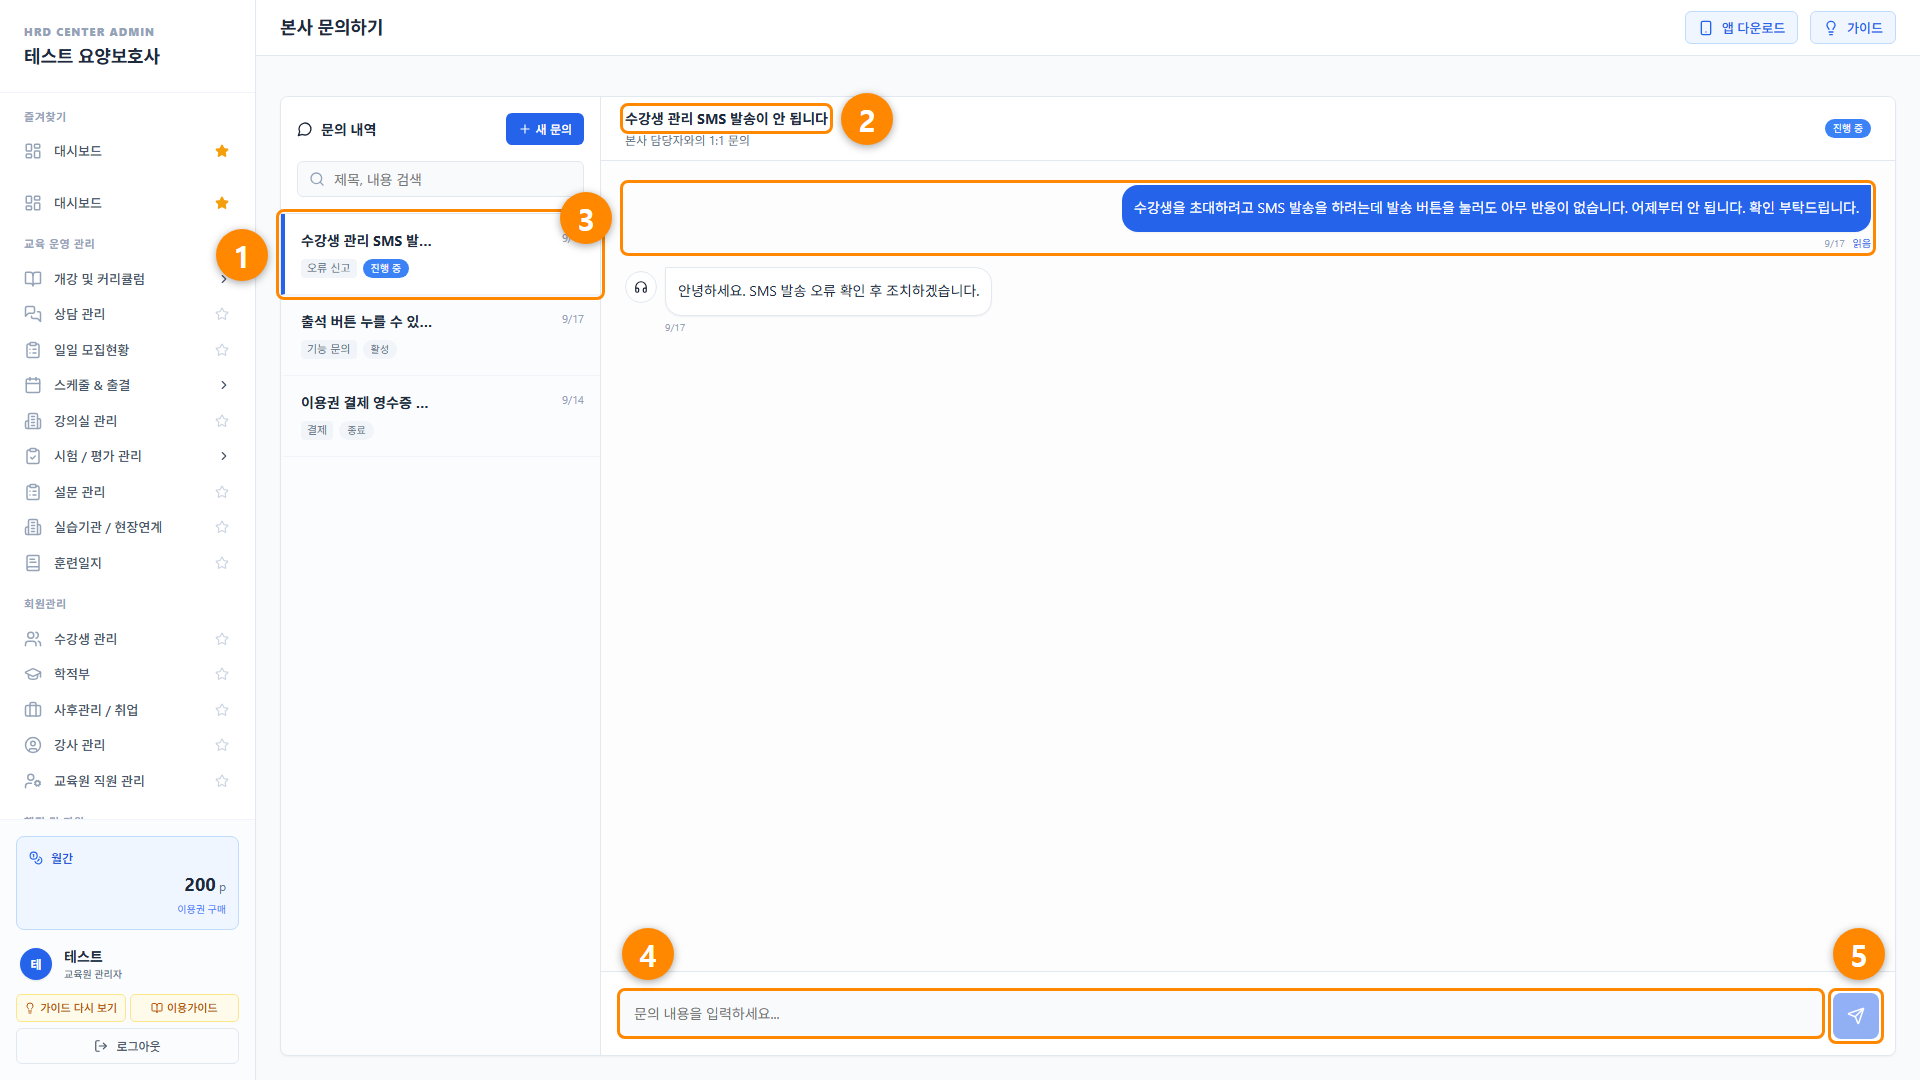The height and width of the screenshot is (1080, 1920).
Task: Click the search magnifier icon in inquiry list
Action: click(x=317, y=180)
